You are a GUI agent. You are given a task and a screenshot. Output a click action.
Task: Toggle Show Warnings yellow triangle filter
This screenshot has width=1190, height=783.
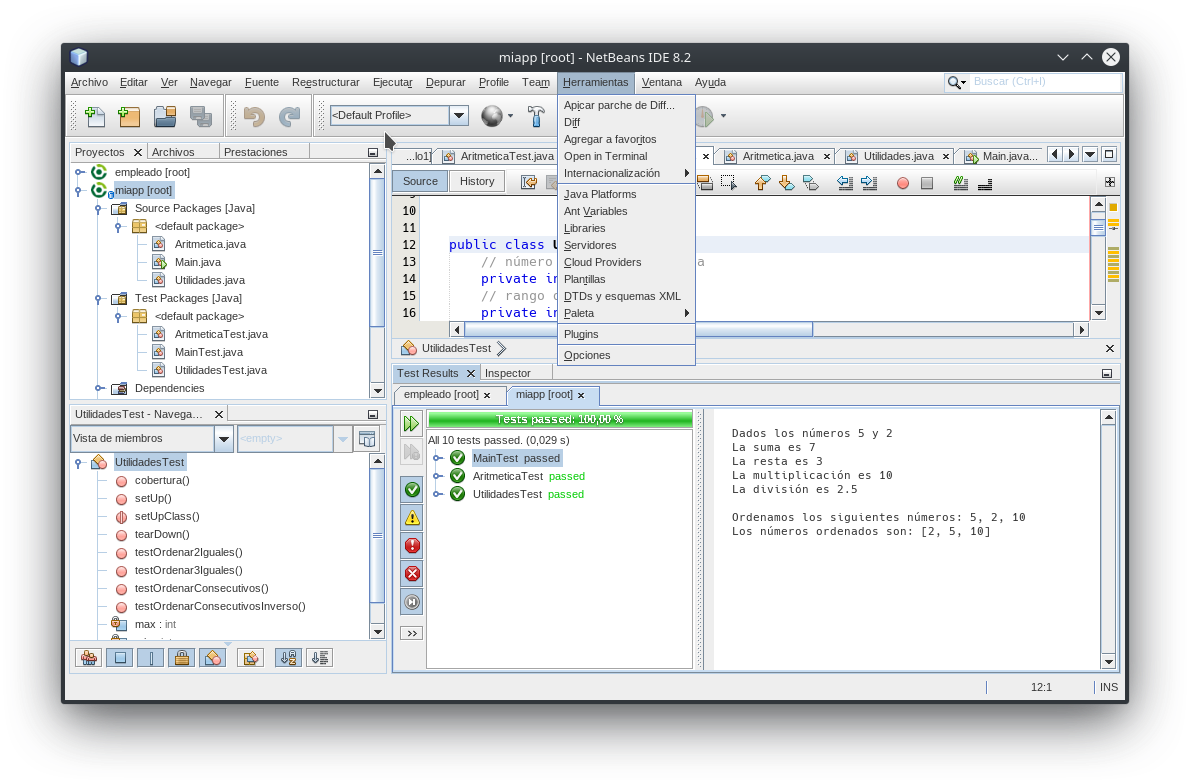click(412, 517)
